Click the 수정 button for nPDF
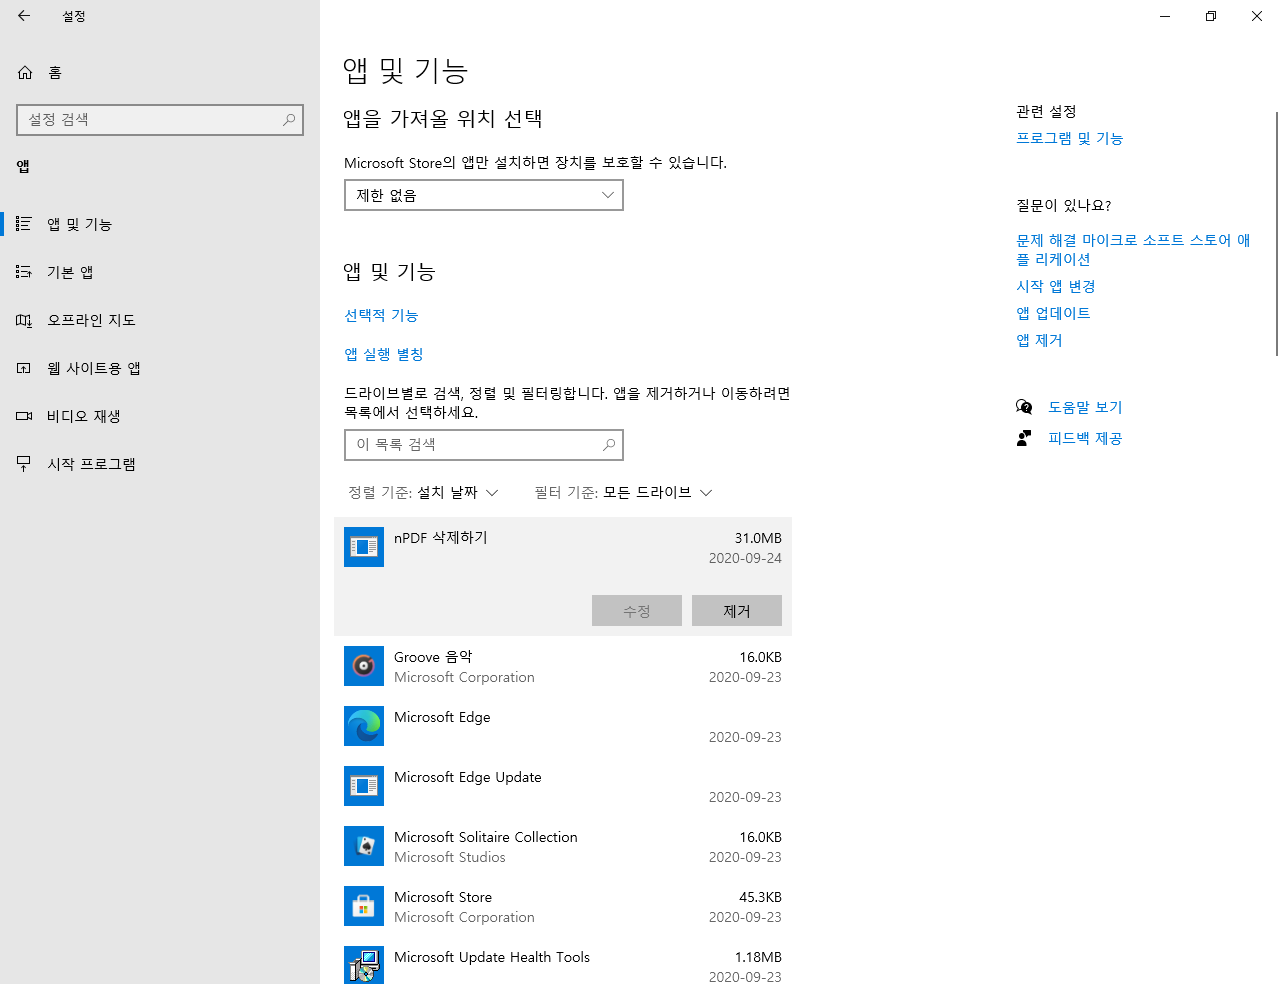This screenshot has height=984, width=1280. coord(637,611)
